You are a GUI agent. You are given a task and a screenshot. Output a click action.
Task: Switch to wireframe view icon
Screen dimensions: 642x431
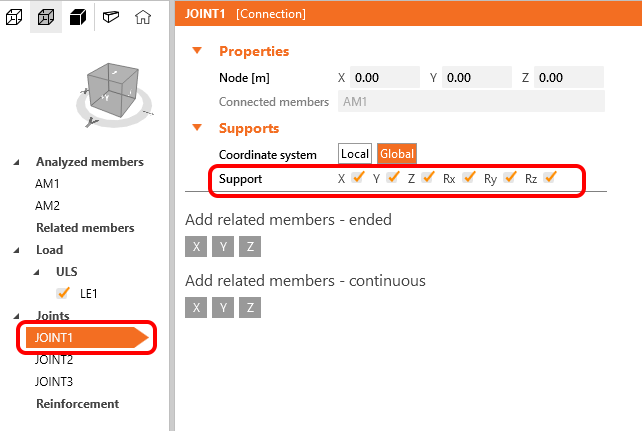(x=14, y=17)
